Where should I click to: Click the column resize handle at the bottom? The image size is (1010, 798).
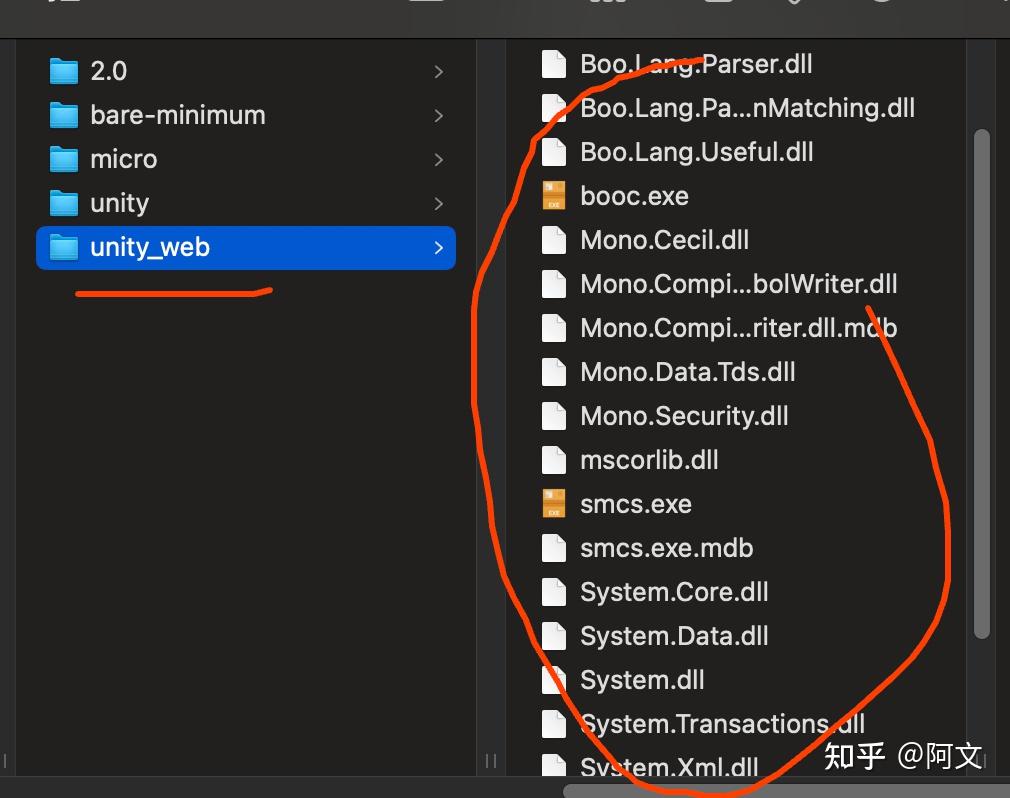[x=491, y=761]
